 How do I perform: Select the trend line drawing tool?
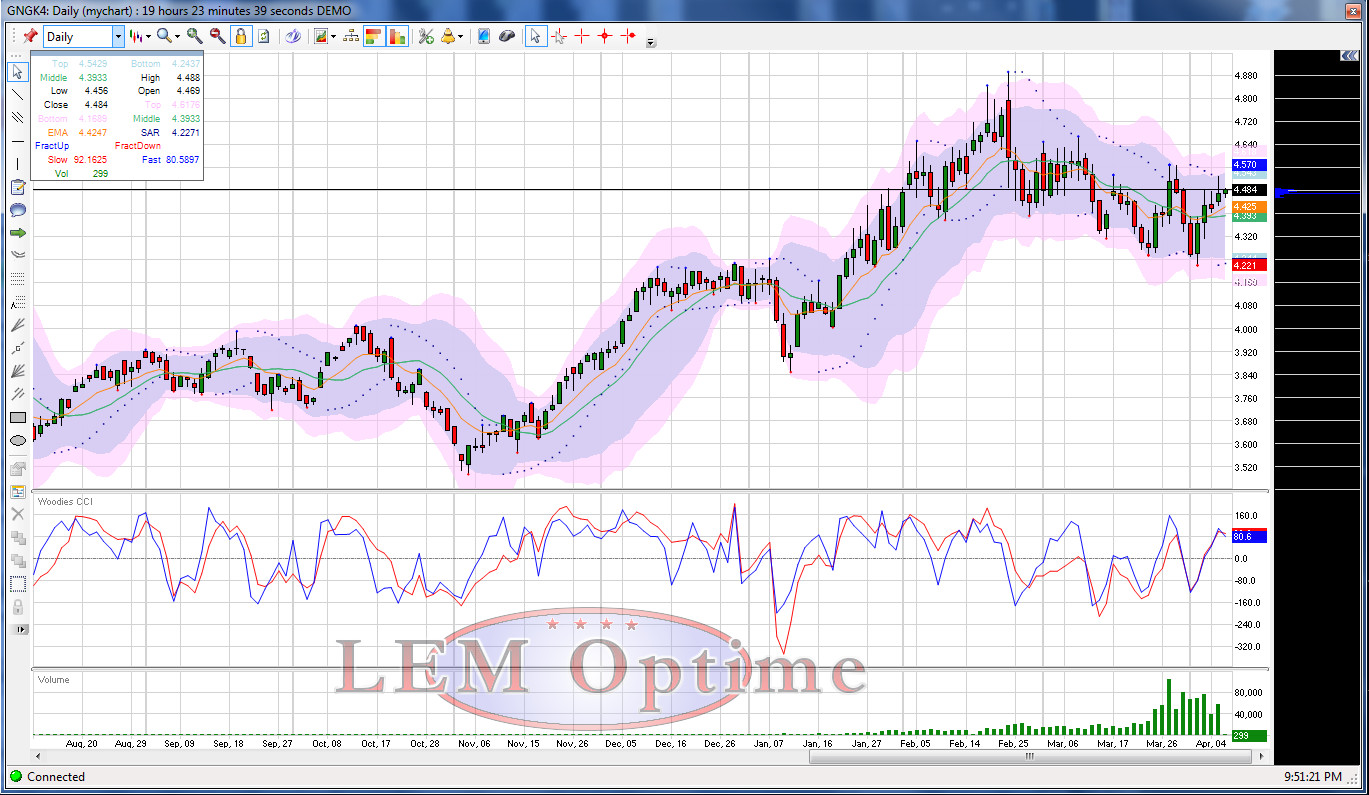point(17,95)
